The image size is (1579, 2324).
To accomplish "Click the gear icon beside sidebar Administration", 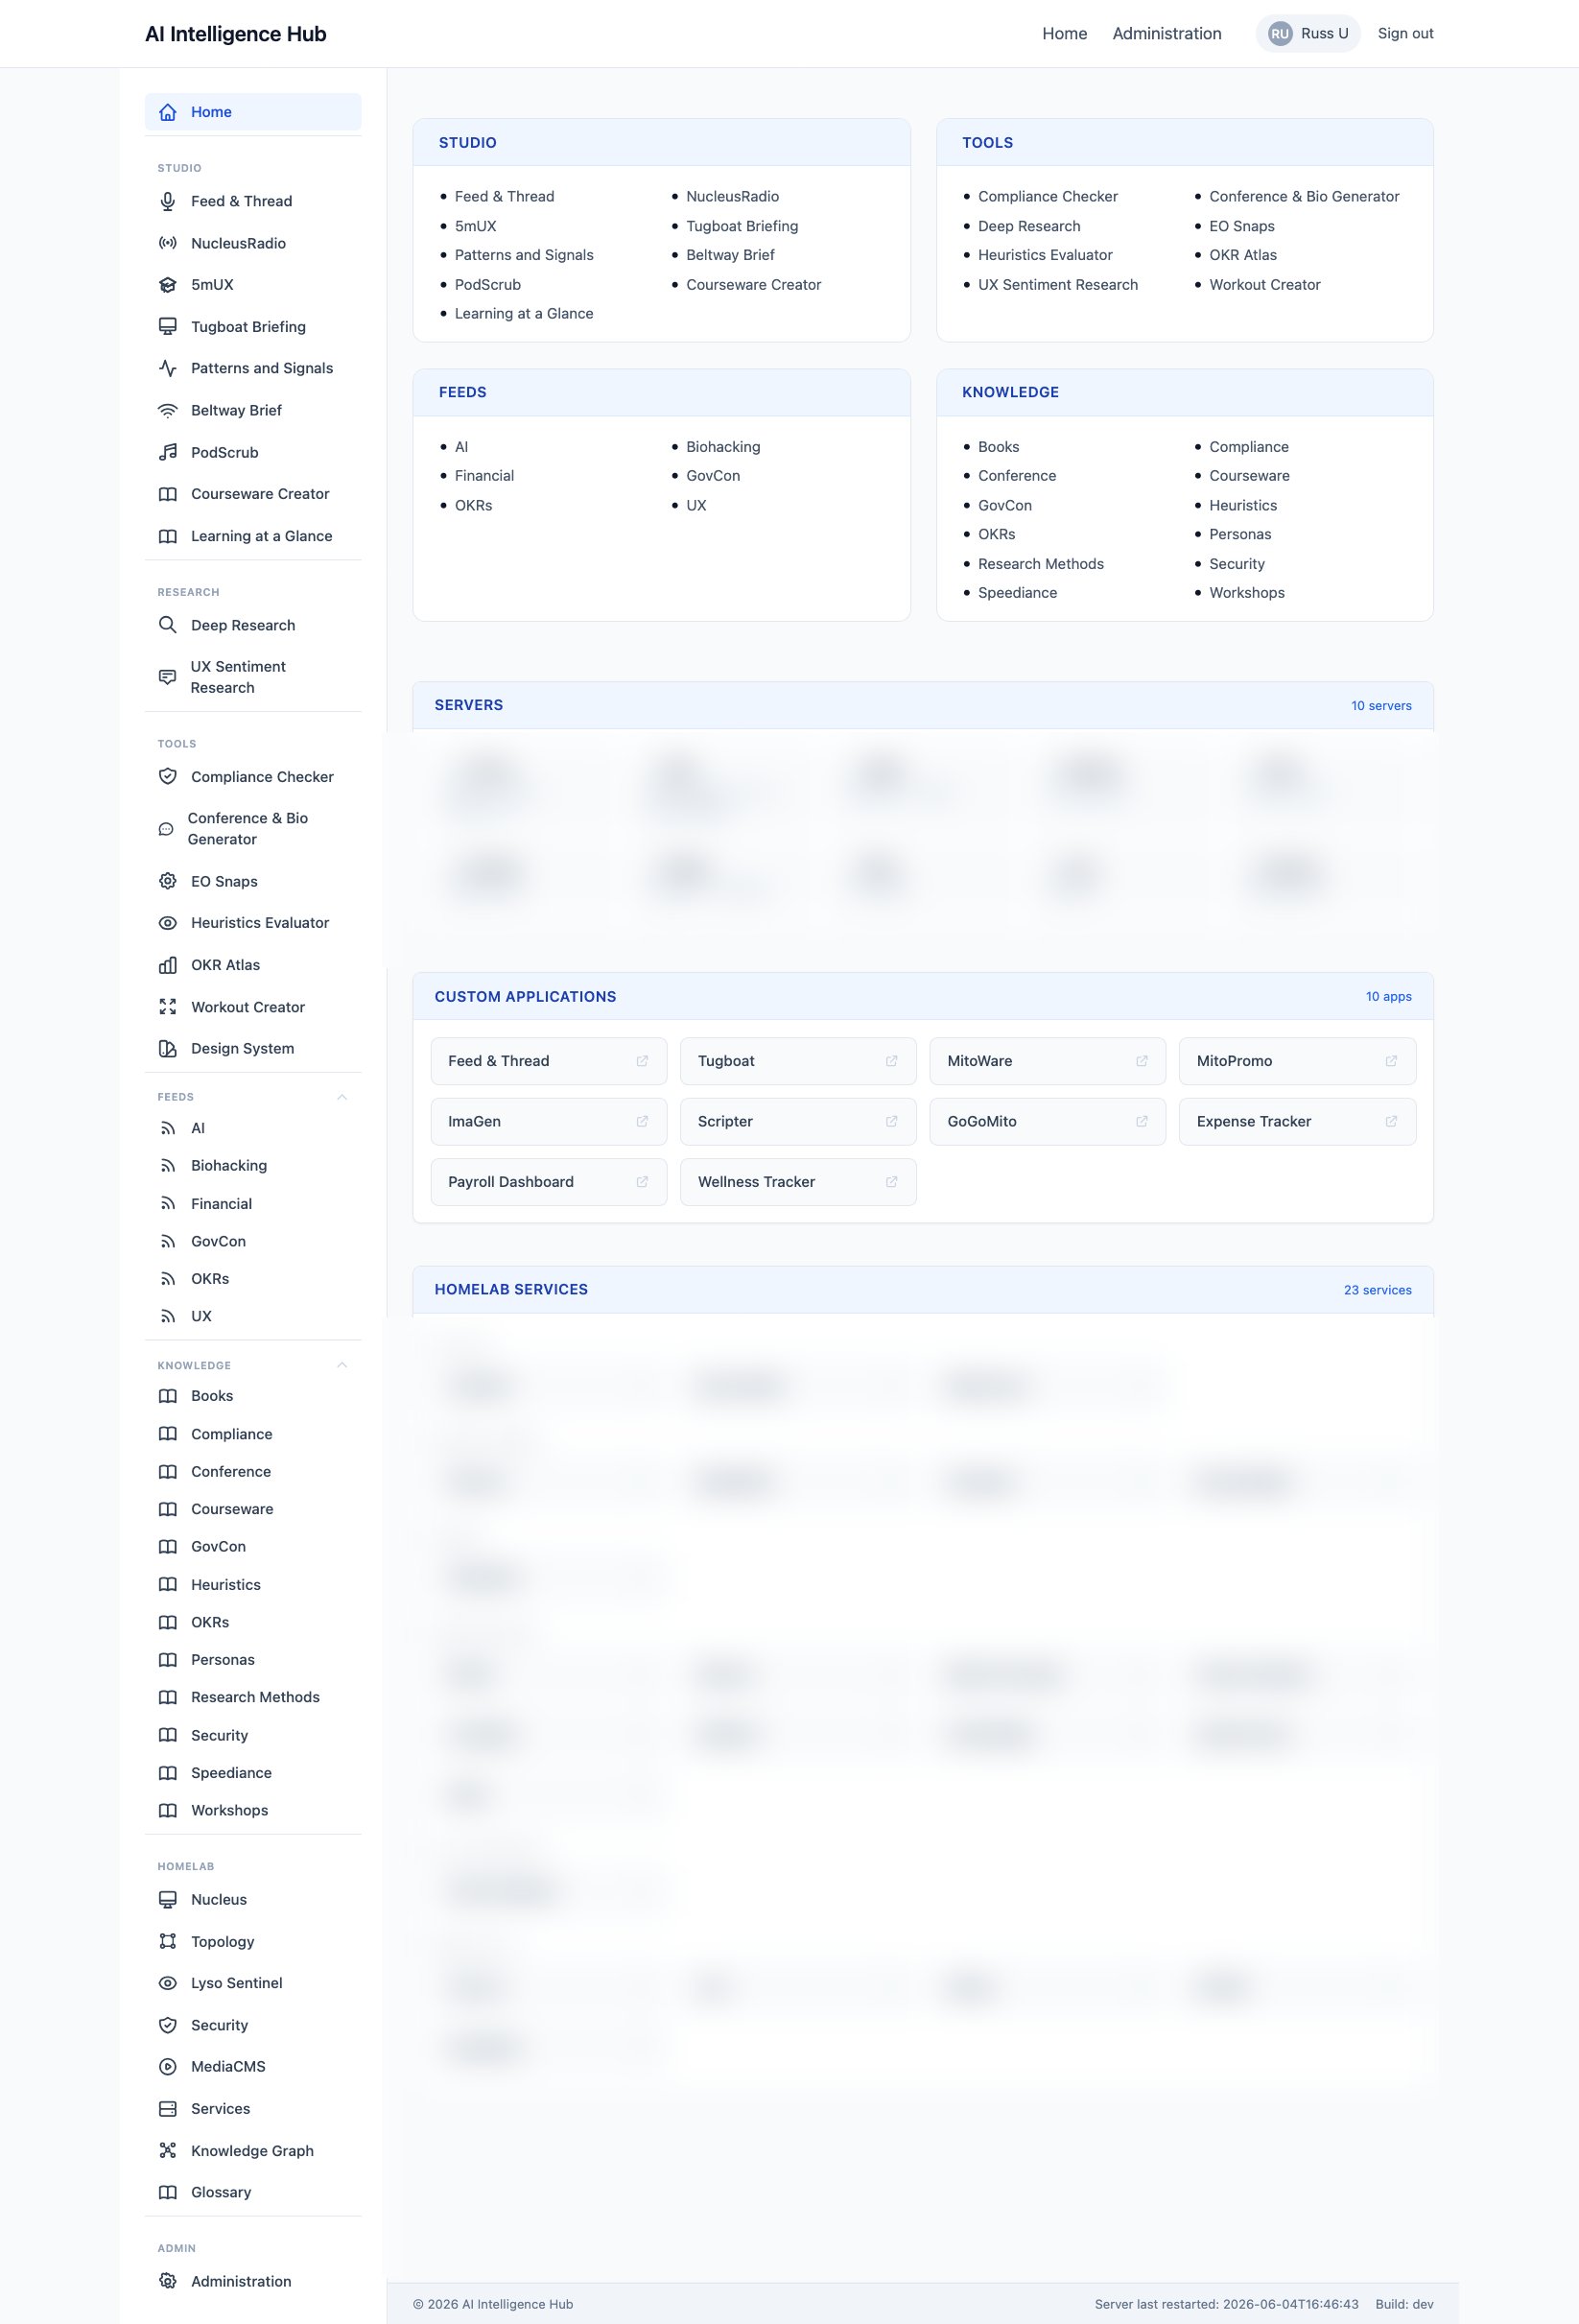I will pyautogui.click(x=168, y=2281).
